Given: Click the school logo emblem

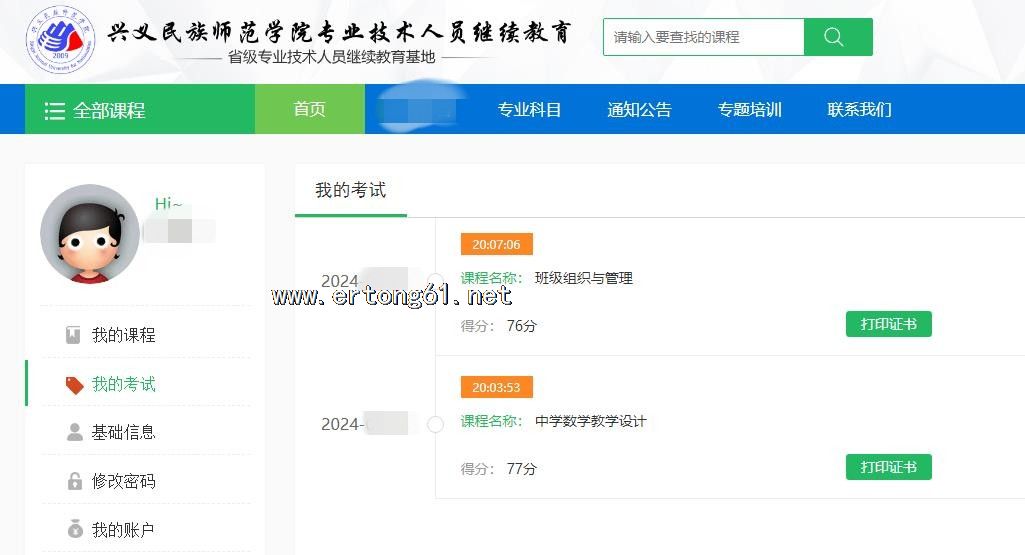Looking at the screenshot, I should click(59, 41).
